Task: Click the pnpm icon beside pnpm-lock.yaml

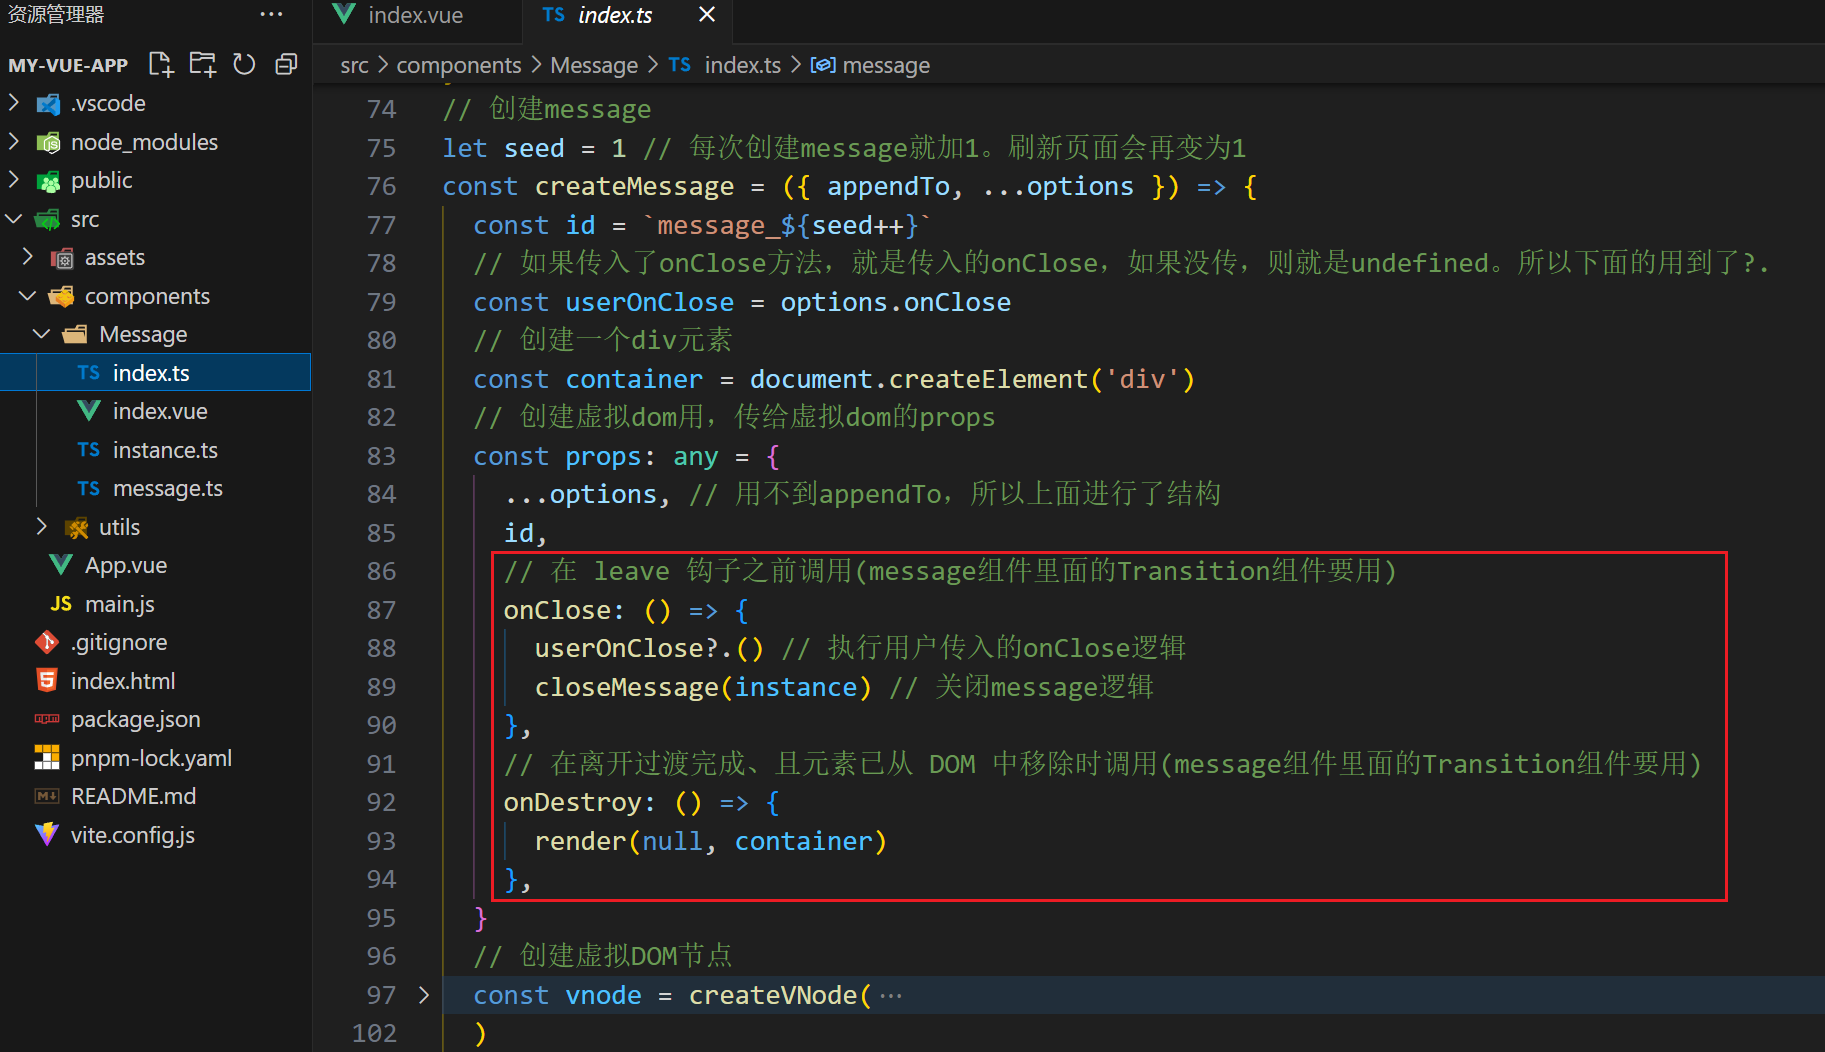Action: pyautogui.click(x=47, y=758)
